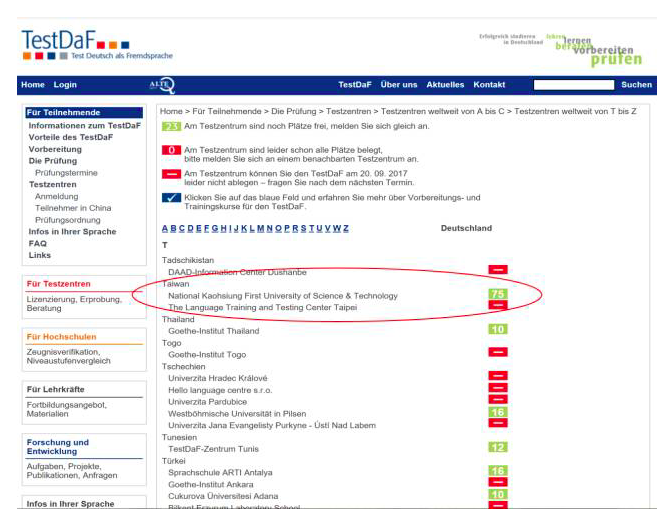Click red badge for Univerzita Pardubice
The image size is (667, 526).
[x=498, y=399]
